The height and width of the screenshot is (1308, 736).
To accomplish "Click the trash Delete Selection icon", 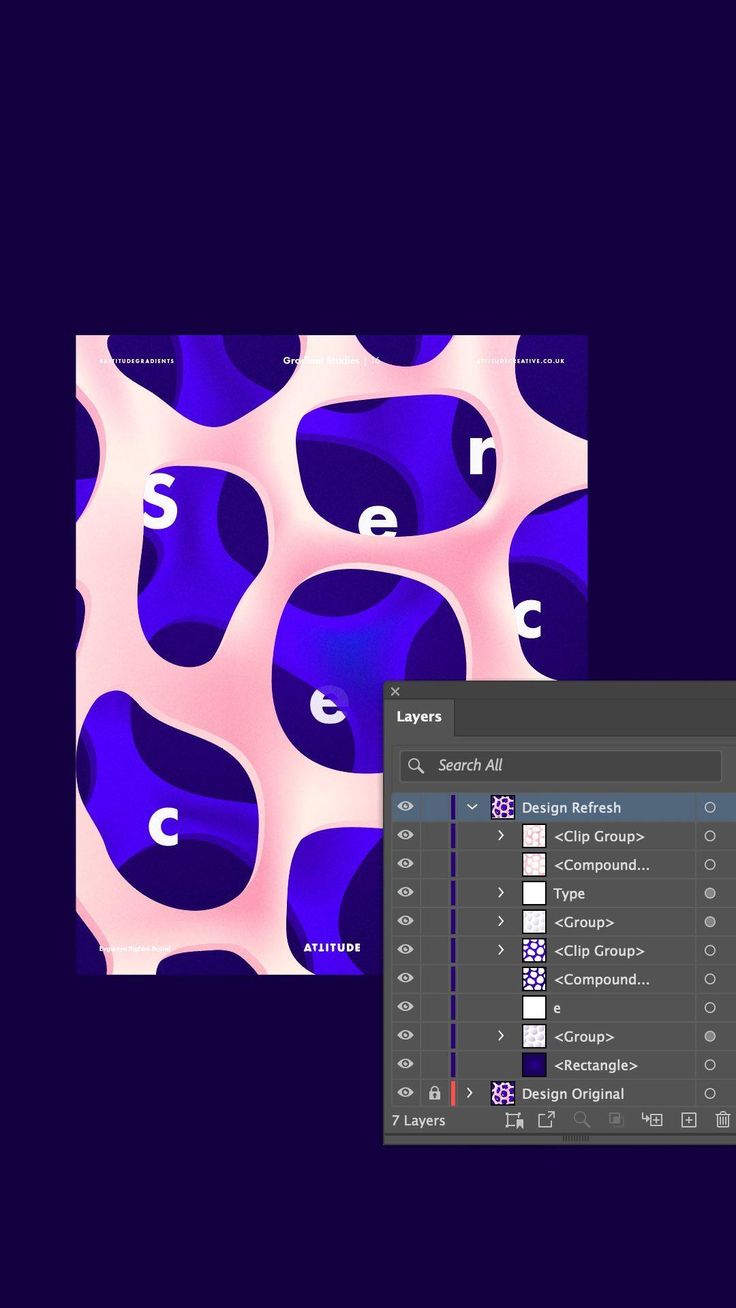I will [723, 1120].
